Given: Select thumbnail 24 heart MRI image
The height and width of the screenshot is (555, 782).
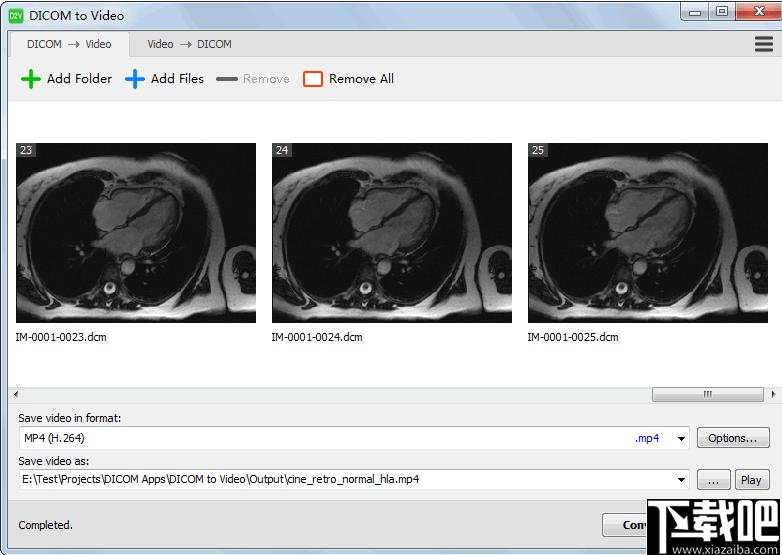Looking at the screenshot, I should point(392,233).
